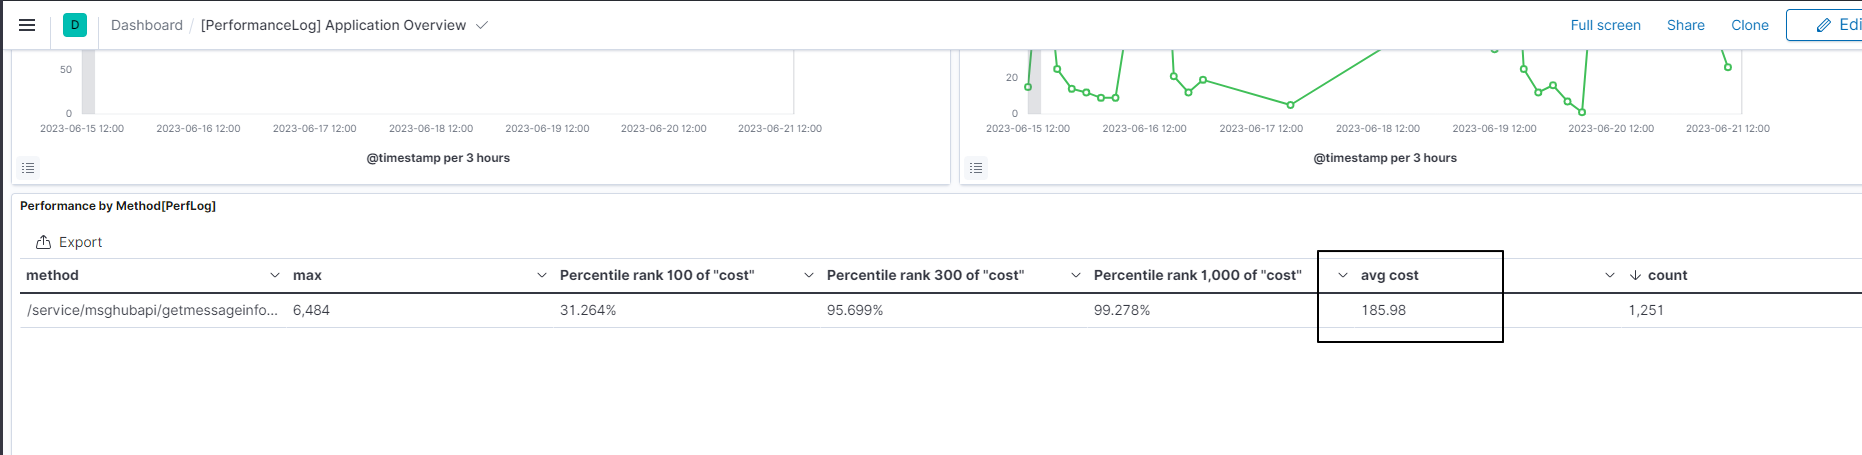
Task: Toggle legend on the right line chart
Action: point(976,168)
